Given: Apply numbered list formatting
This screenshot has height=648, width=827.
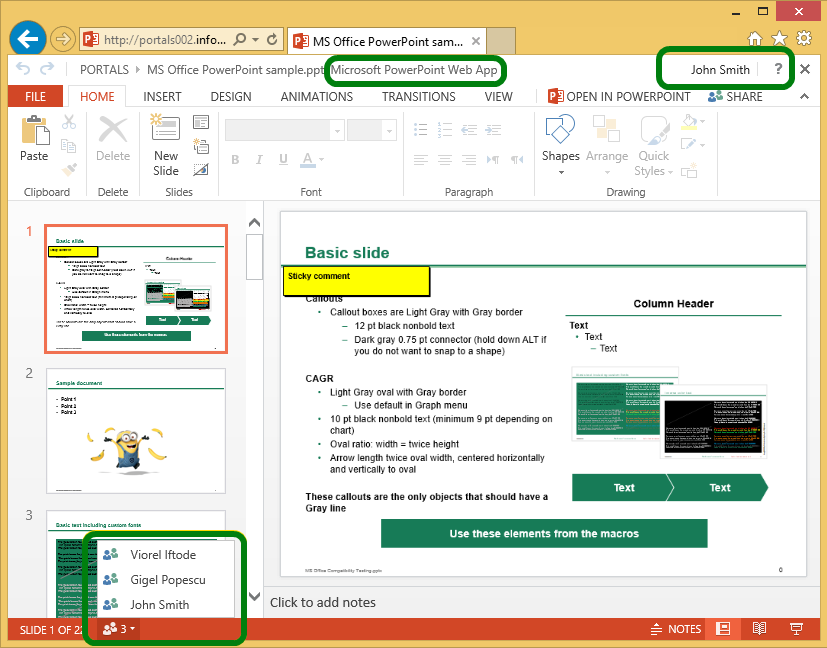Looking at the screenshot, I should [x=445, y=130].
